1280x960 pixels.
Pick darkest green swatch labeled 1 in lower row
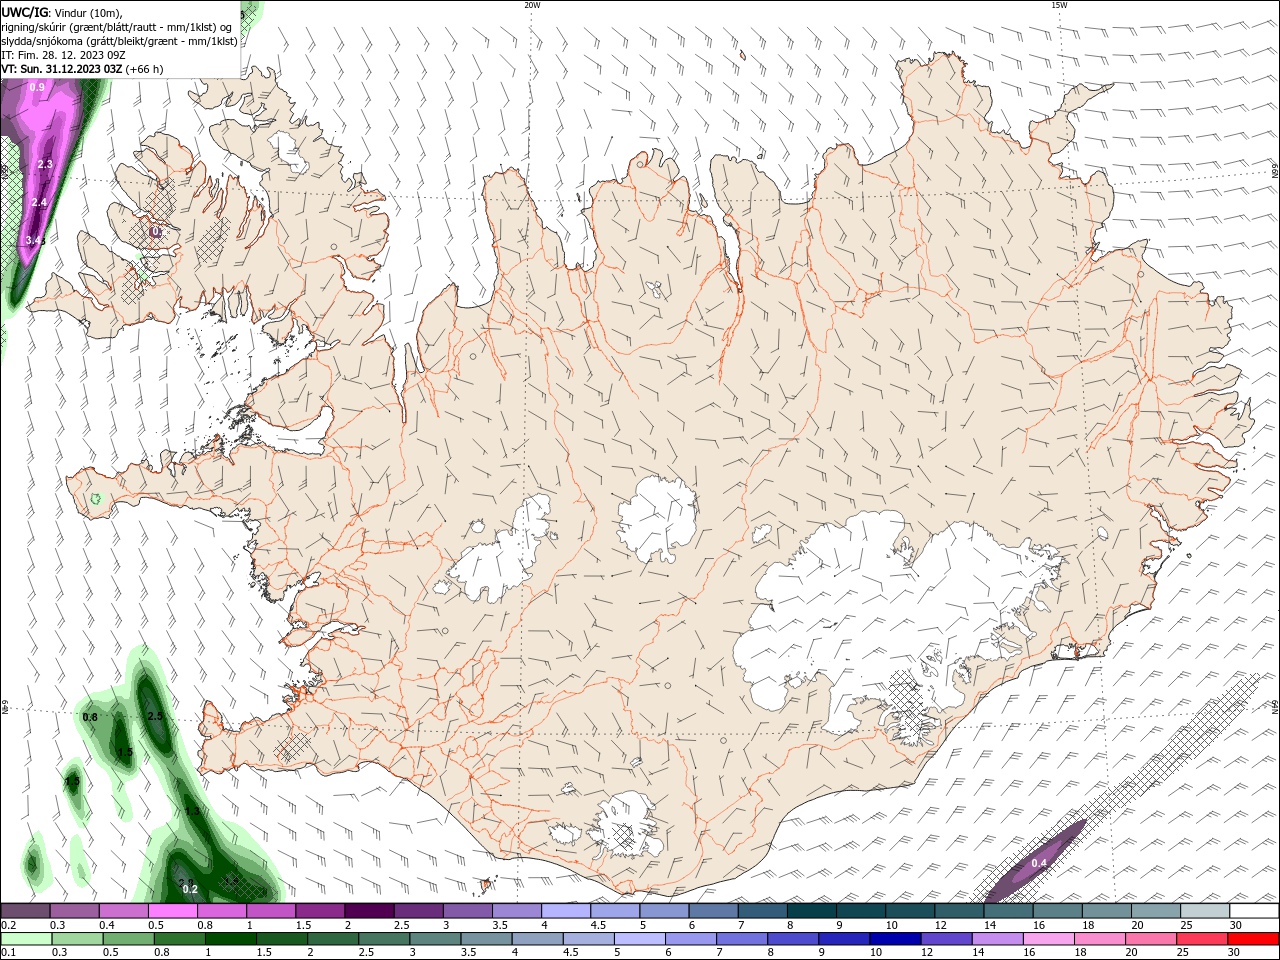pyautogui.click(x=230, y=939)
